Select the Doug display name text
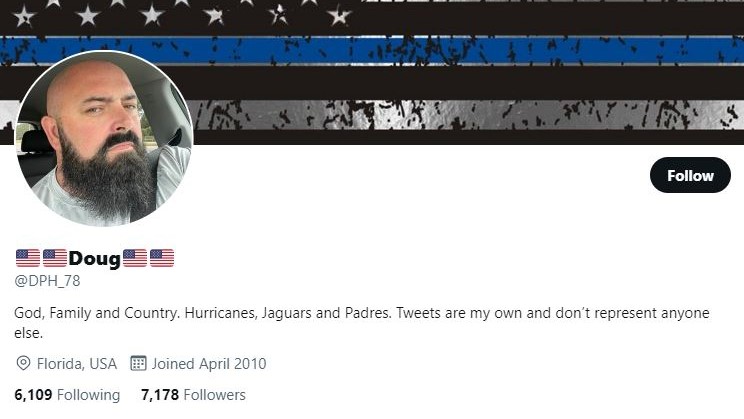 coord(95,259)
